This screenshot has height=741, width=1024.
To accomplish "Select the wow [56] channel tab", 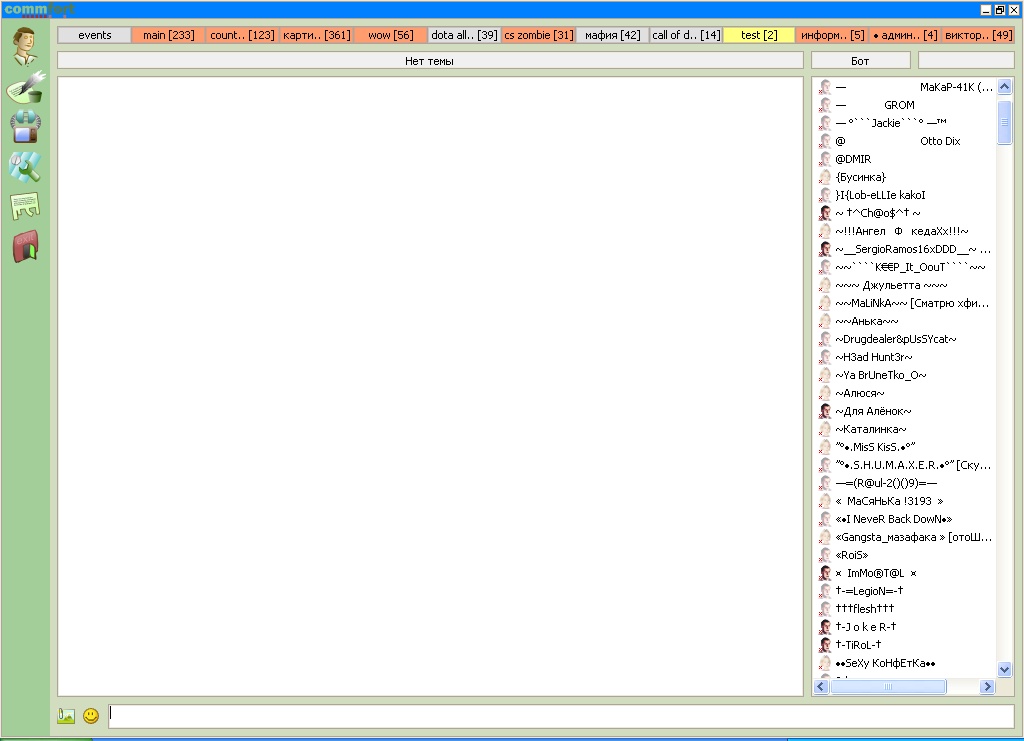I will pos(390,35).
